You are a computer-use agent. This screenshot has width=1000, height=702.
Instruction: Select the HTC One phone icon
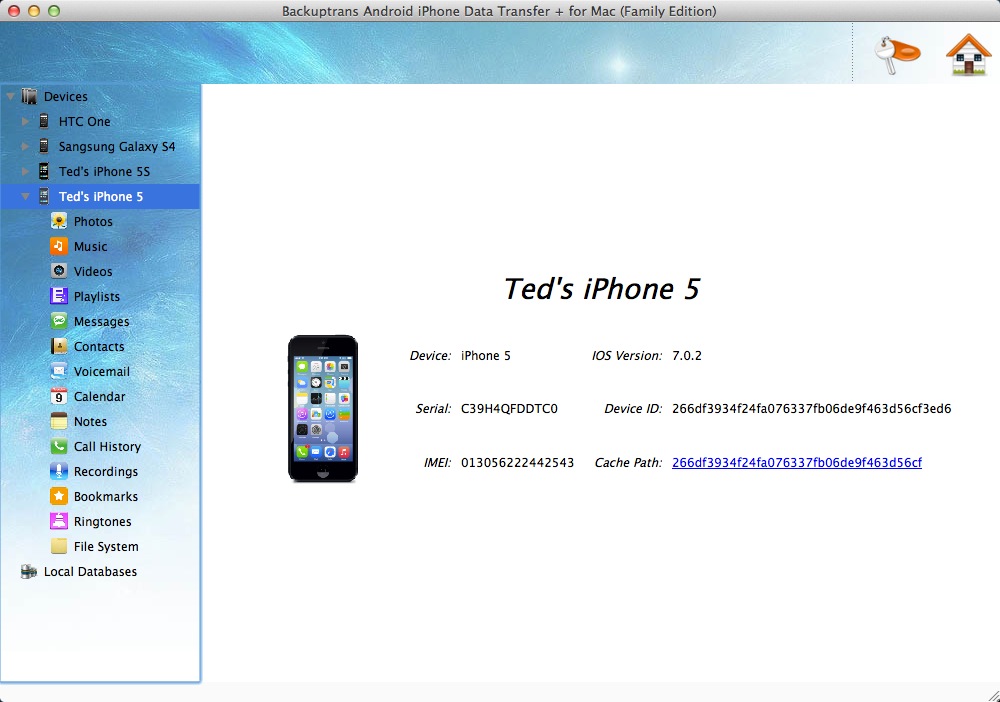point(44,121)
